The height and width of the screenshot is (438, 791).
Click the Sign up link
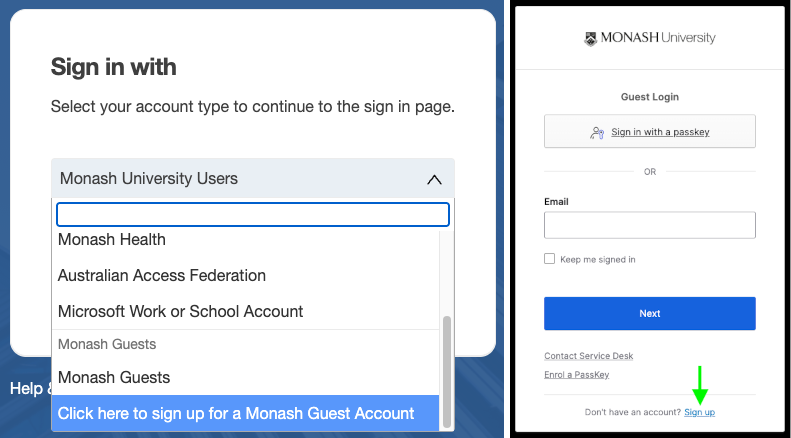[x=700, y=412]
